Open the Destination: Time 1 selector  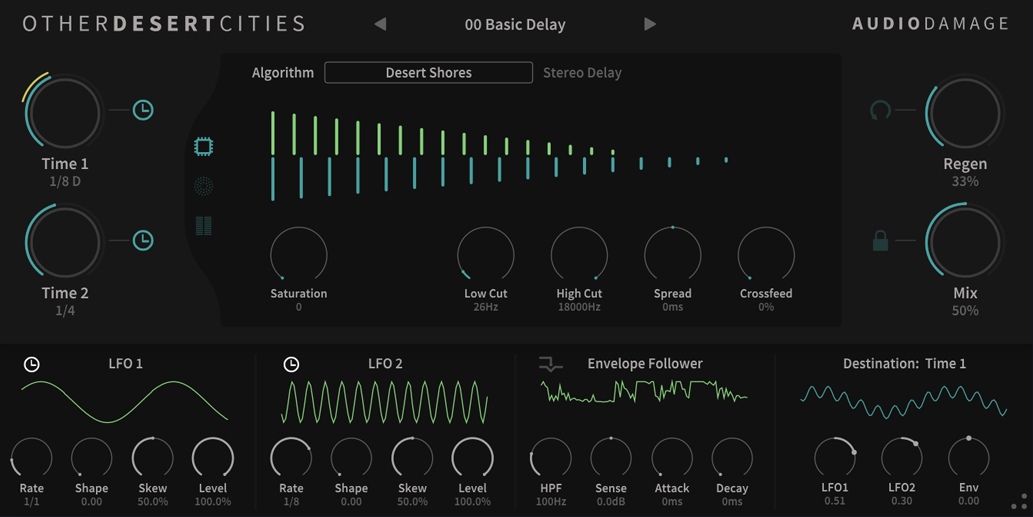point(904,364)
